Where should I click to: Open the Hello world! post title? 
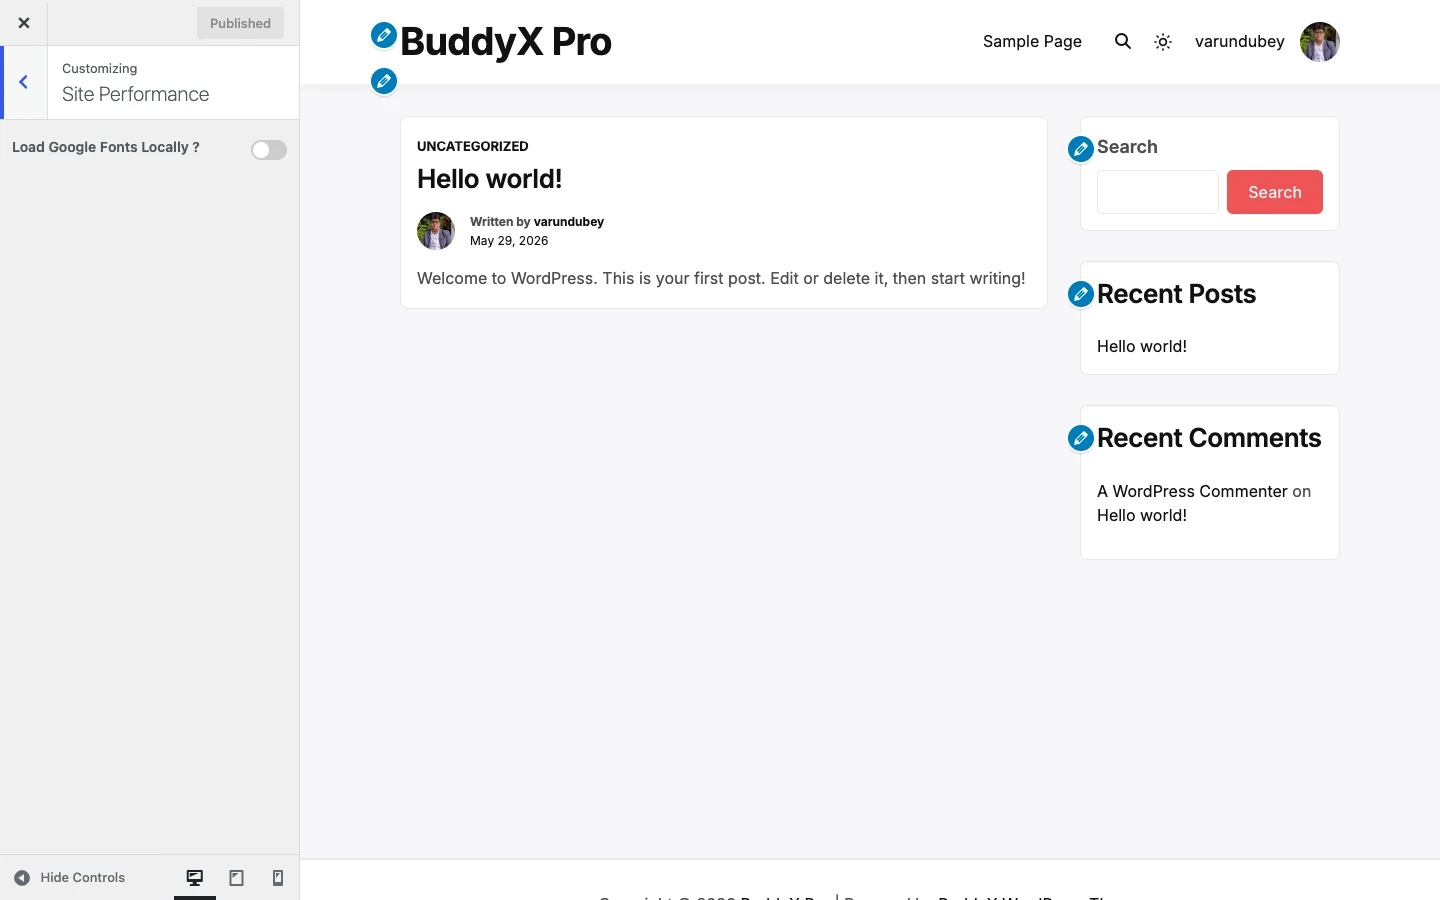pyautogui.click(x=490, y=179)
